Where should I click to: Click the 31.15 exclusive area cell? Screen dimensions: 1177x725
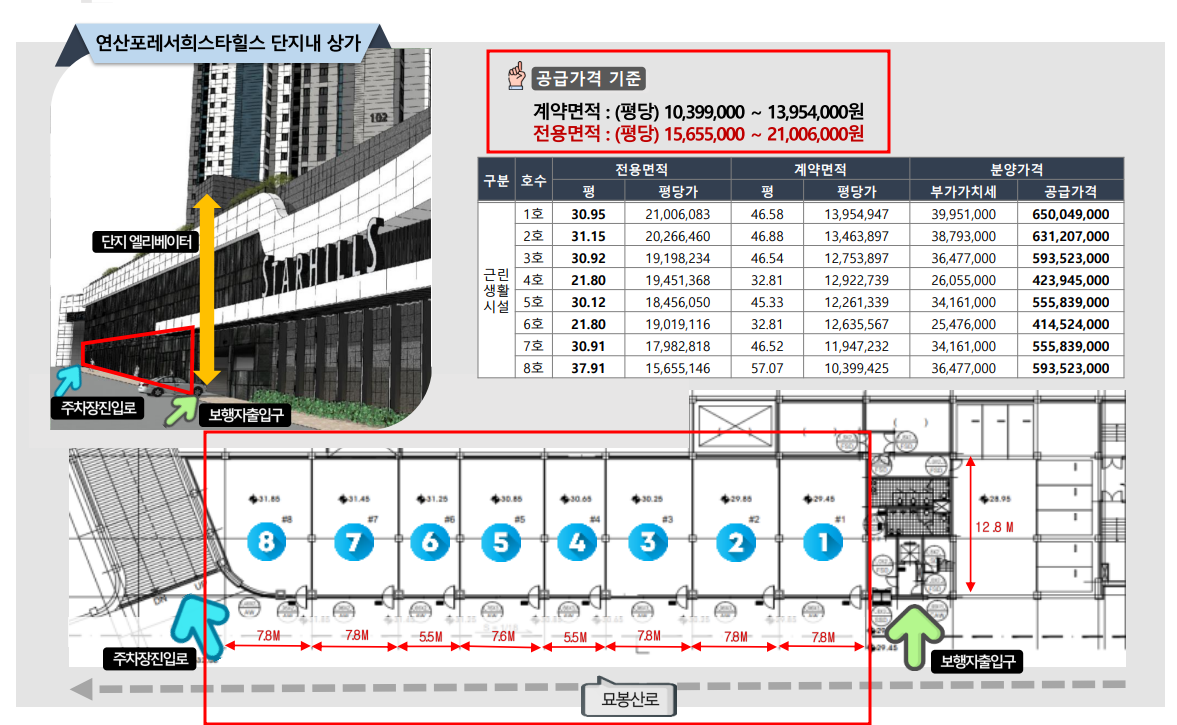tap(588, 236)
